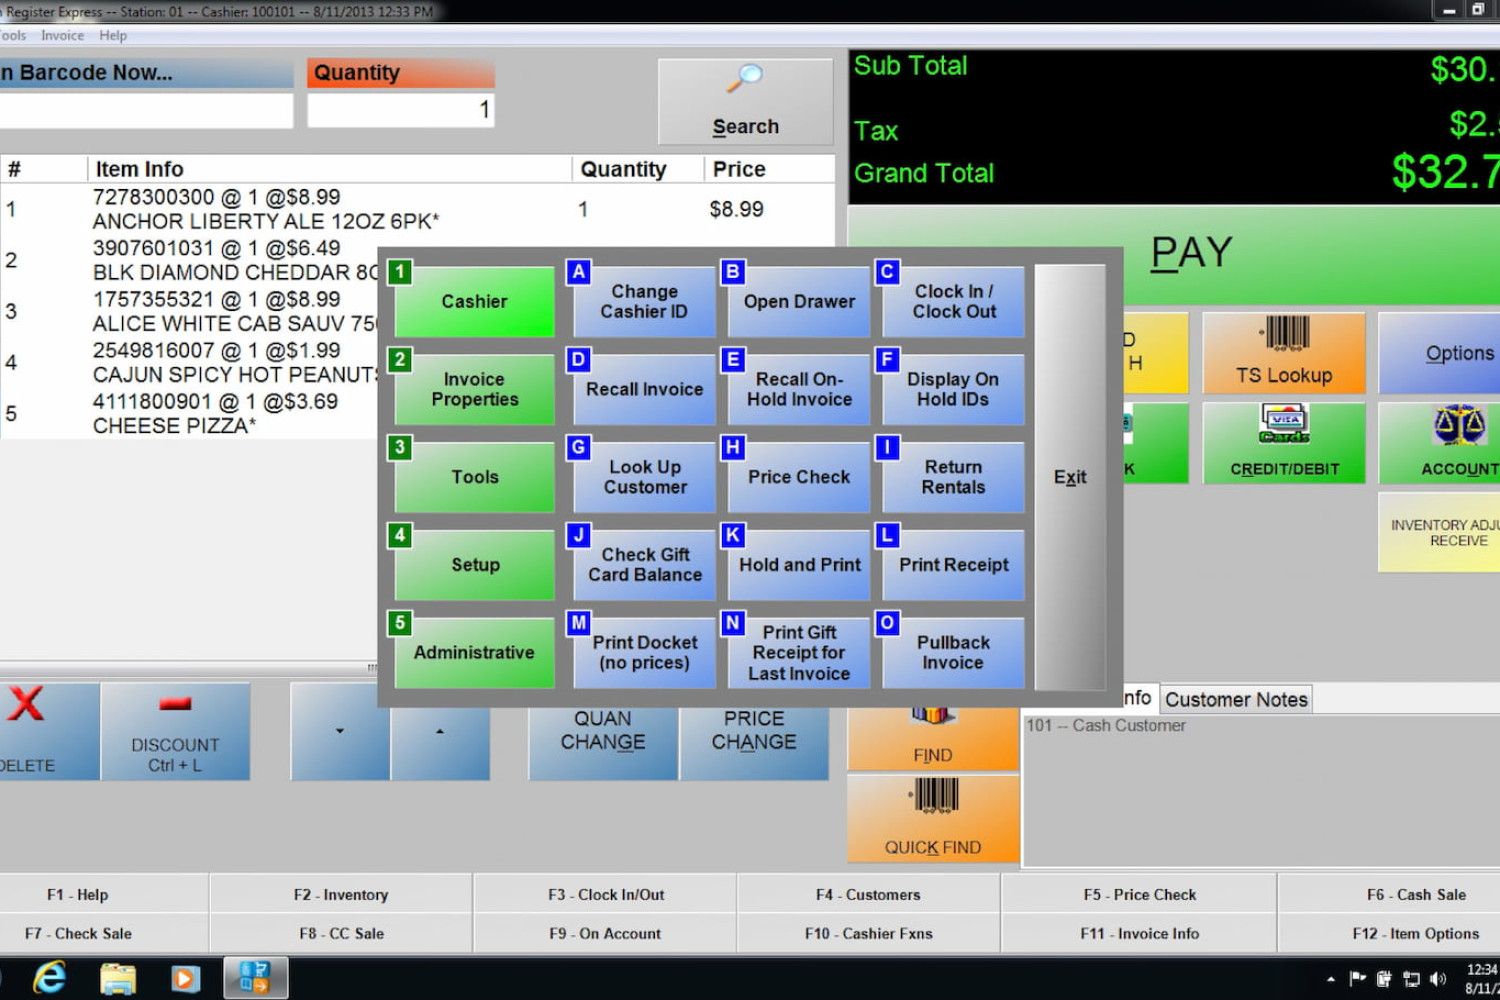Move selection up with up arrow button
Viewport: 1500px width, 1000px height.
pyautogui.click(x=440, y=731)
